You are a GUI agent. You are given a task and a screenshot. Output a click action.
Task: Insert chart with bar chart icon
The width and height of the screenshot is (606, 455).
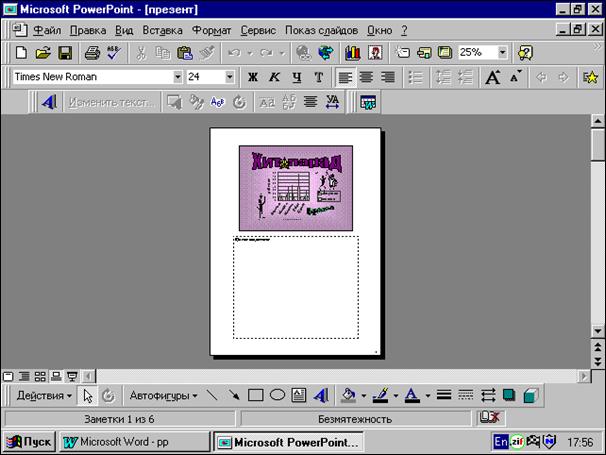point(352,52)
